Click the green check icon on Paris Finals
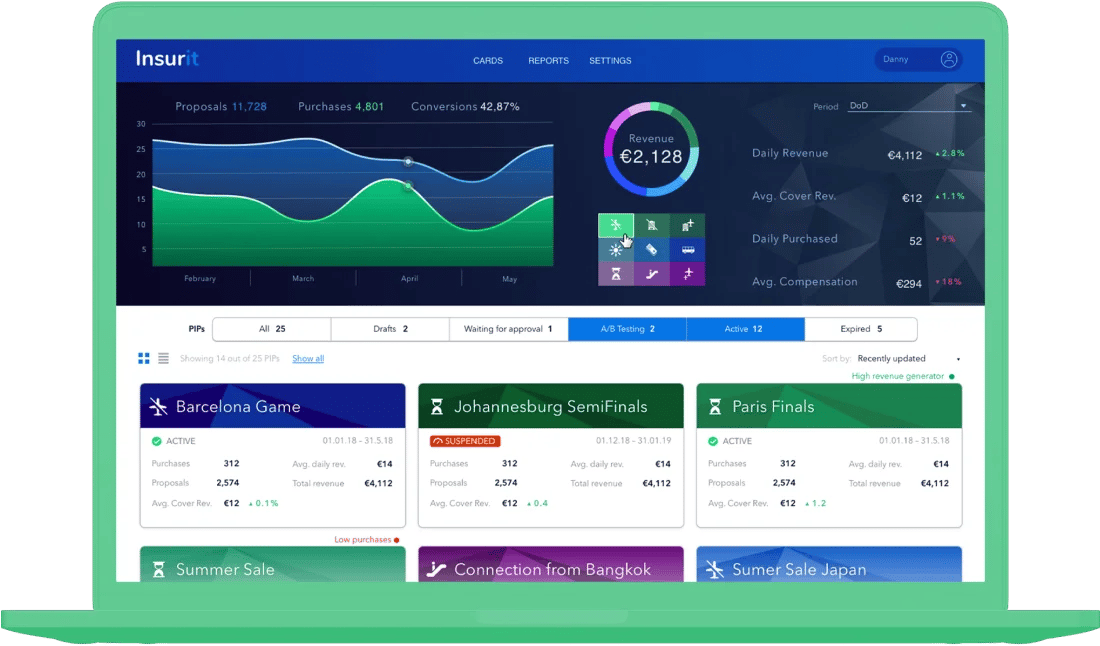Screen dimensions: 1100x646 click(x=713, y=441)
